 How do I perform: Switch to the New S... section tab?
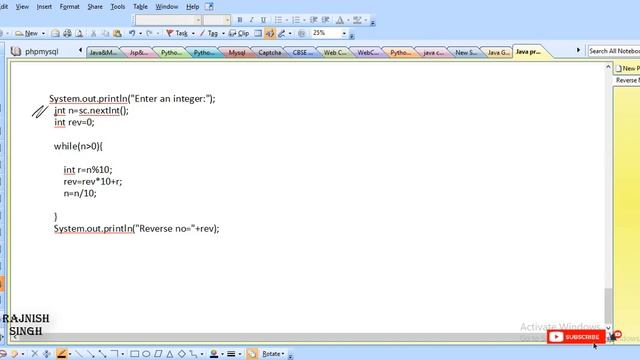click(x=466, y=53)
